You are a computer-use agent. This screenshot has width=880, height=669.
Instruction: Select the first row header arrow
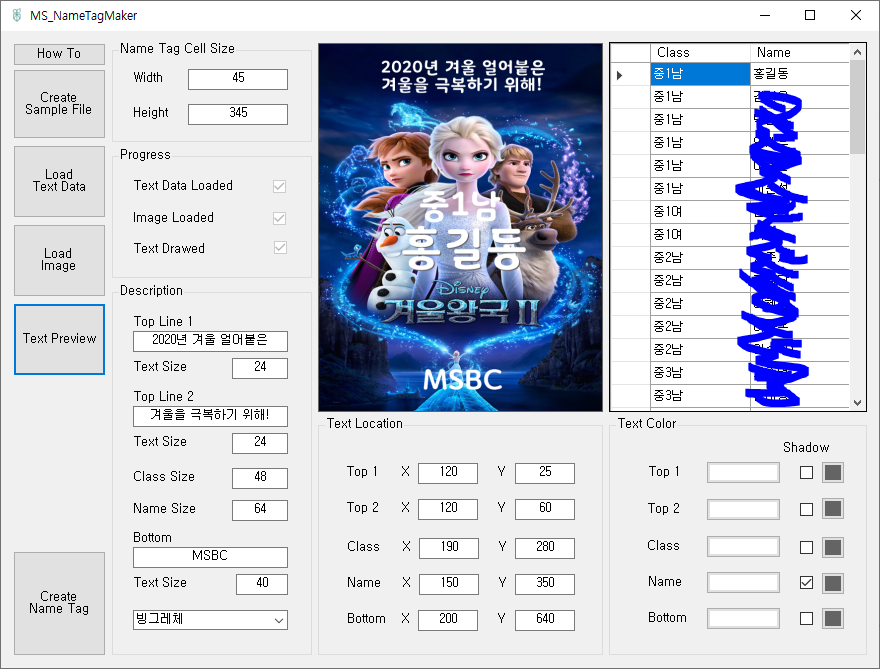tap(630, 74)
